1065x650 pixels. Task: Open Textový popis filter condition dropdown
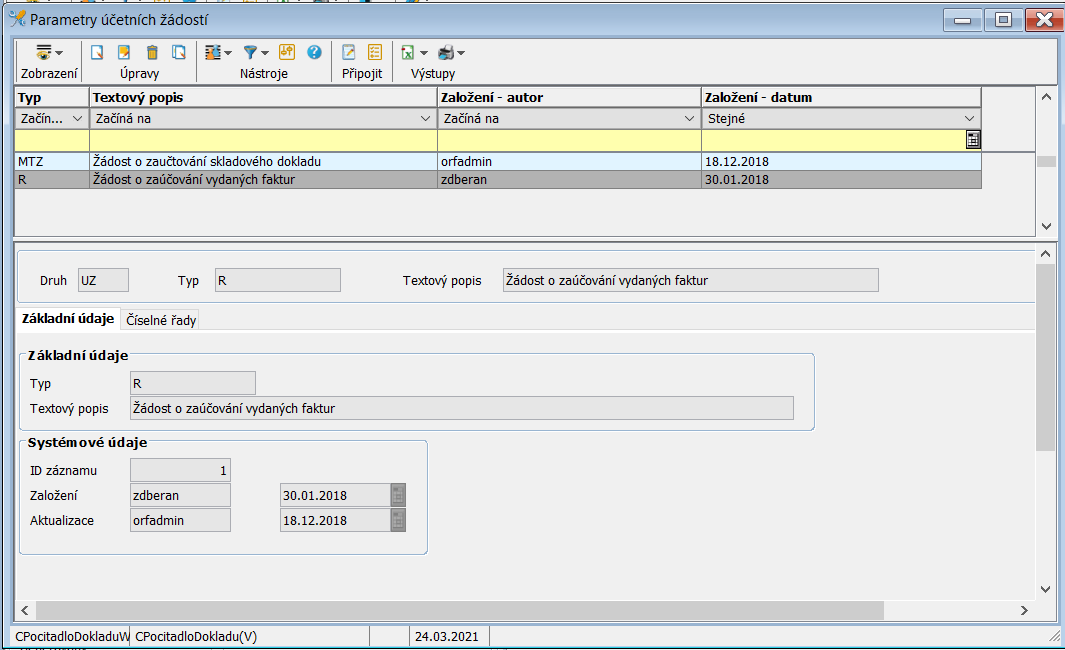click(428, 119)
